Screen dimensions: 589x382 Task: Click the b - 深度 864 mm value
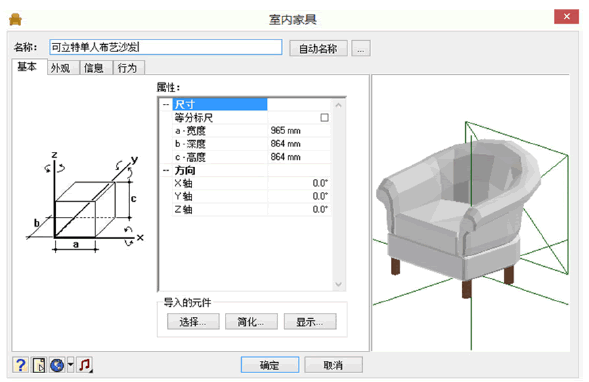[285, 144]
